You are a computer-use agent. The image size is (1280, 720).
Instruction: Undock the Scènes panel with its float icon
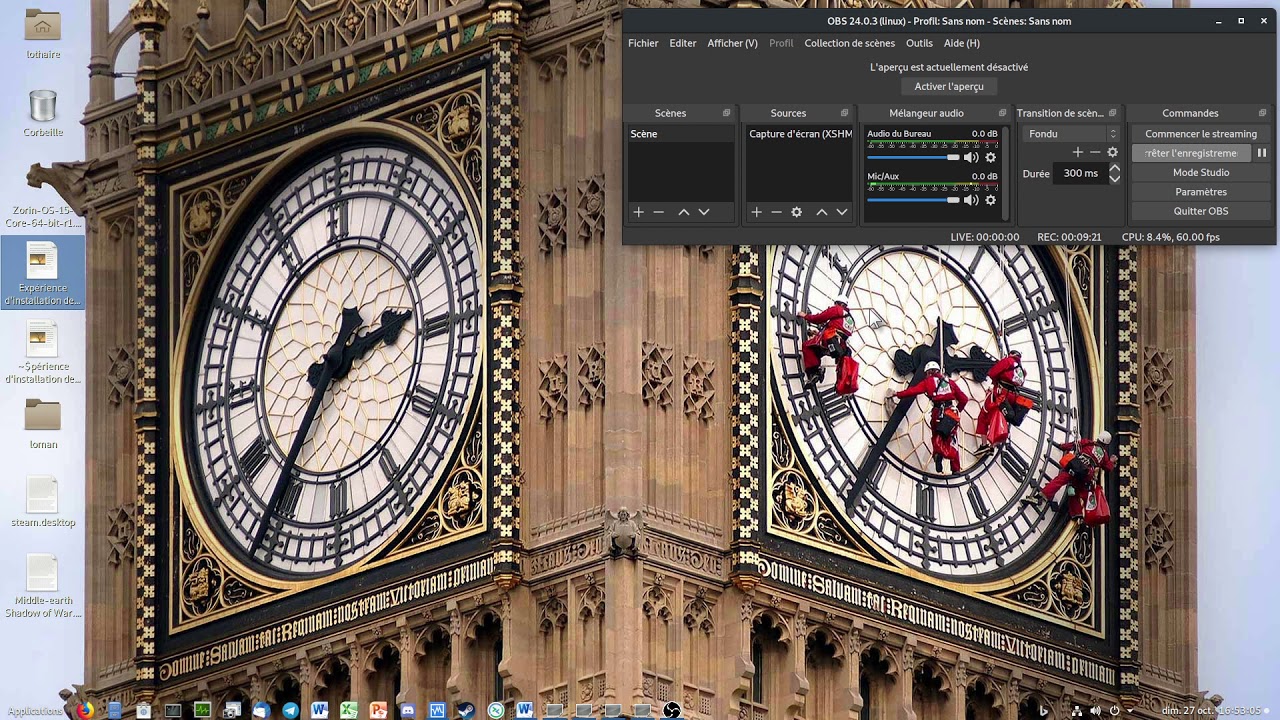tap(727, 113)
